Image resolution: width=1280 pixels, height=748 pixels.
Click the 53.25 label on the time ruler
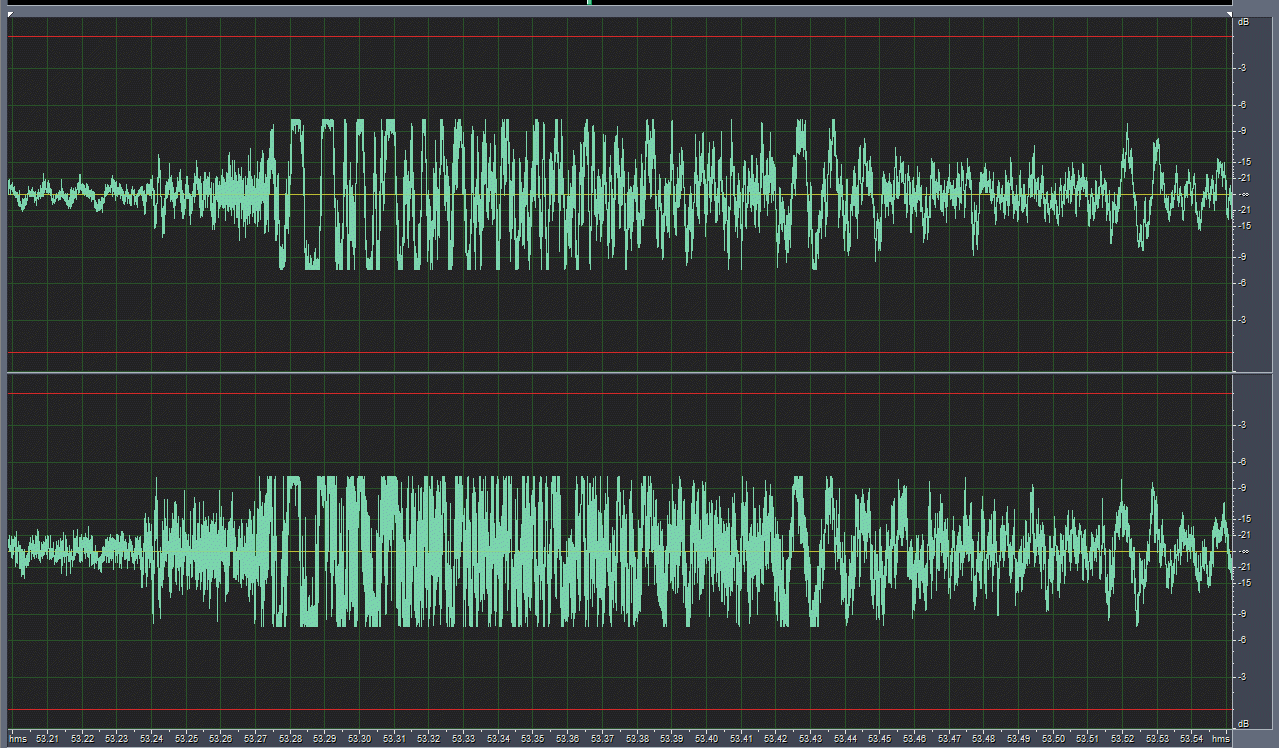coord(186,739)
